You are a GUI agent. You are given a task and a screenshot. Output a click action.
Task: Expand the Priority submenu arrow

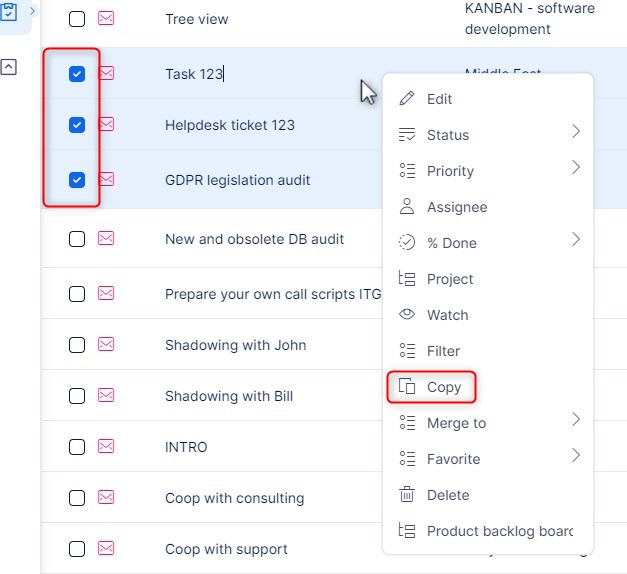(576, 168)
